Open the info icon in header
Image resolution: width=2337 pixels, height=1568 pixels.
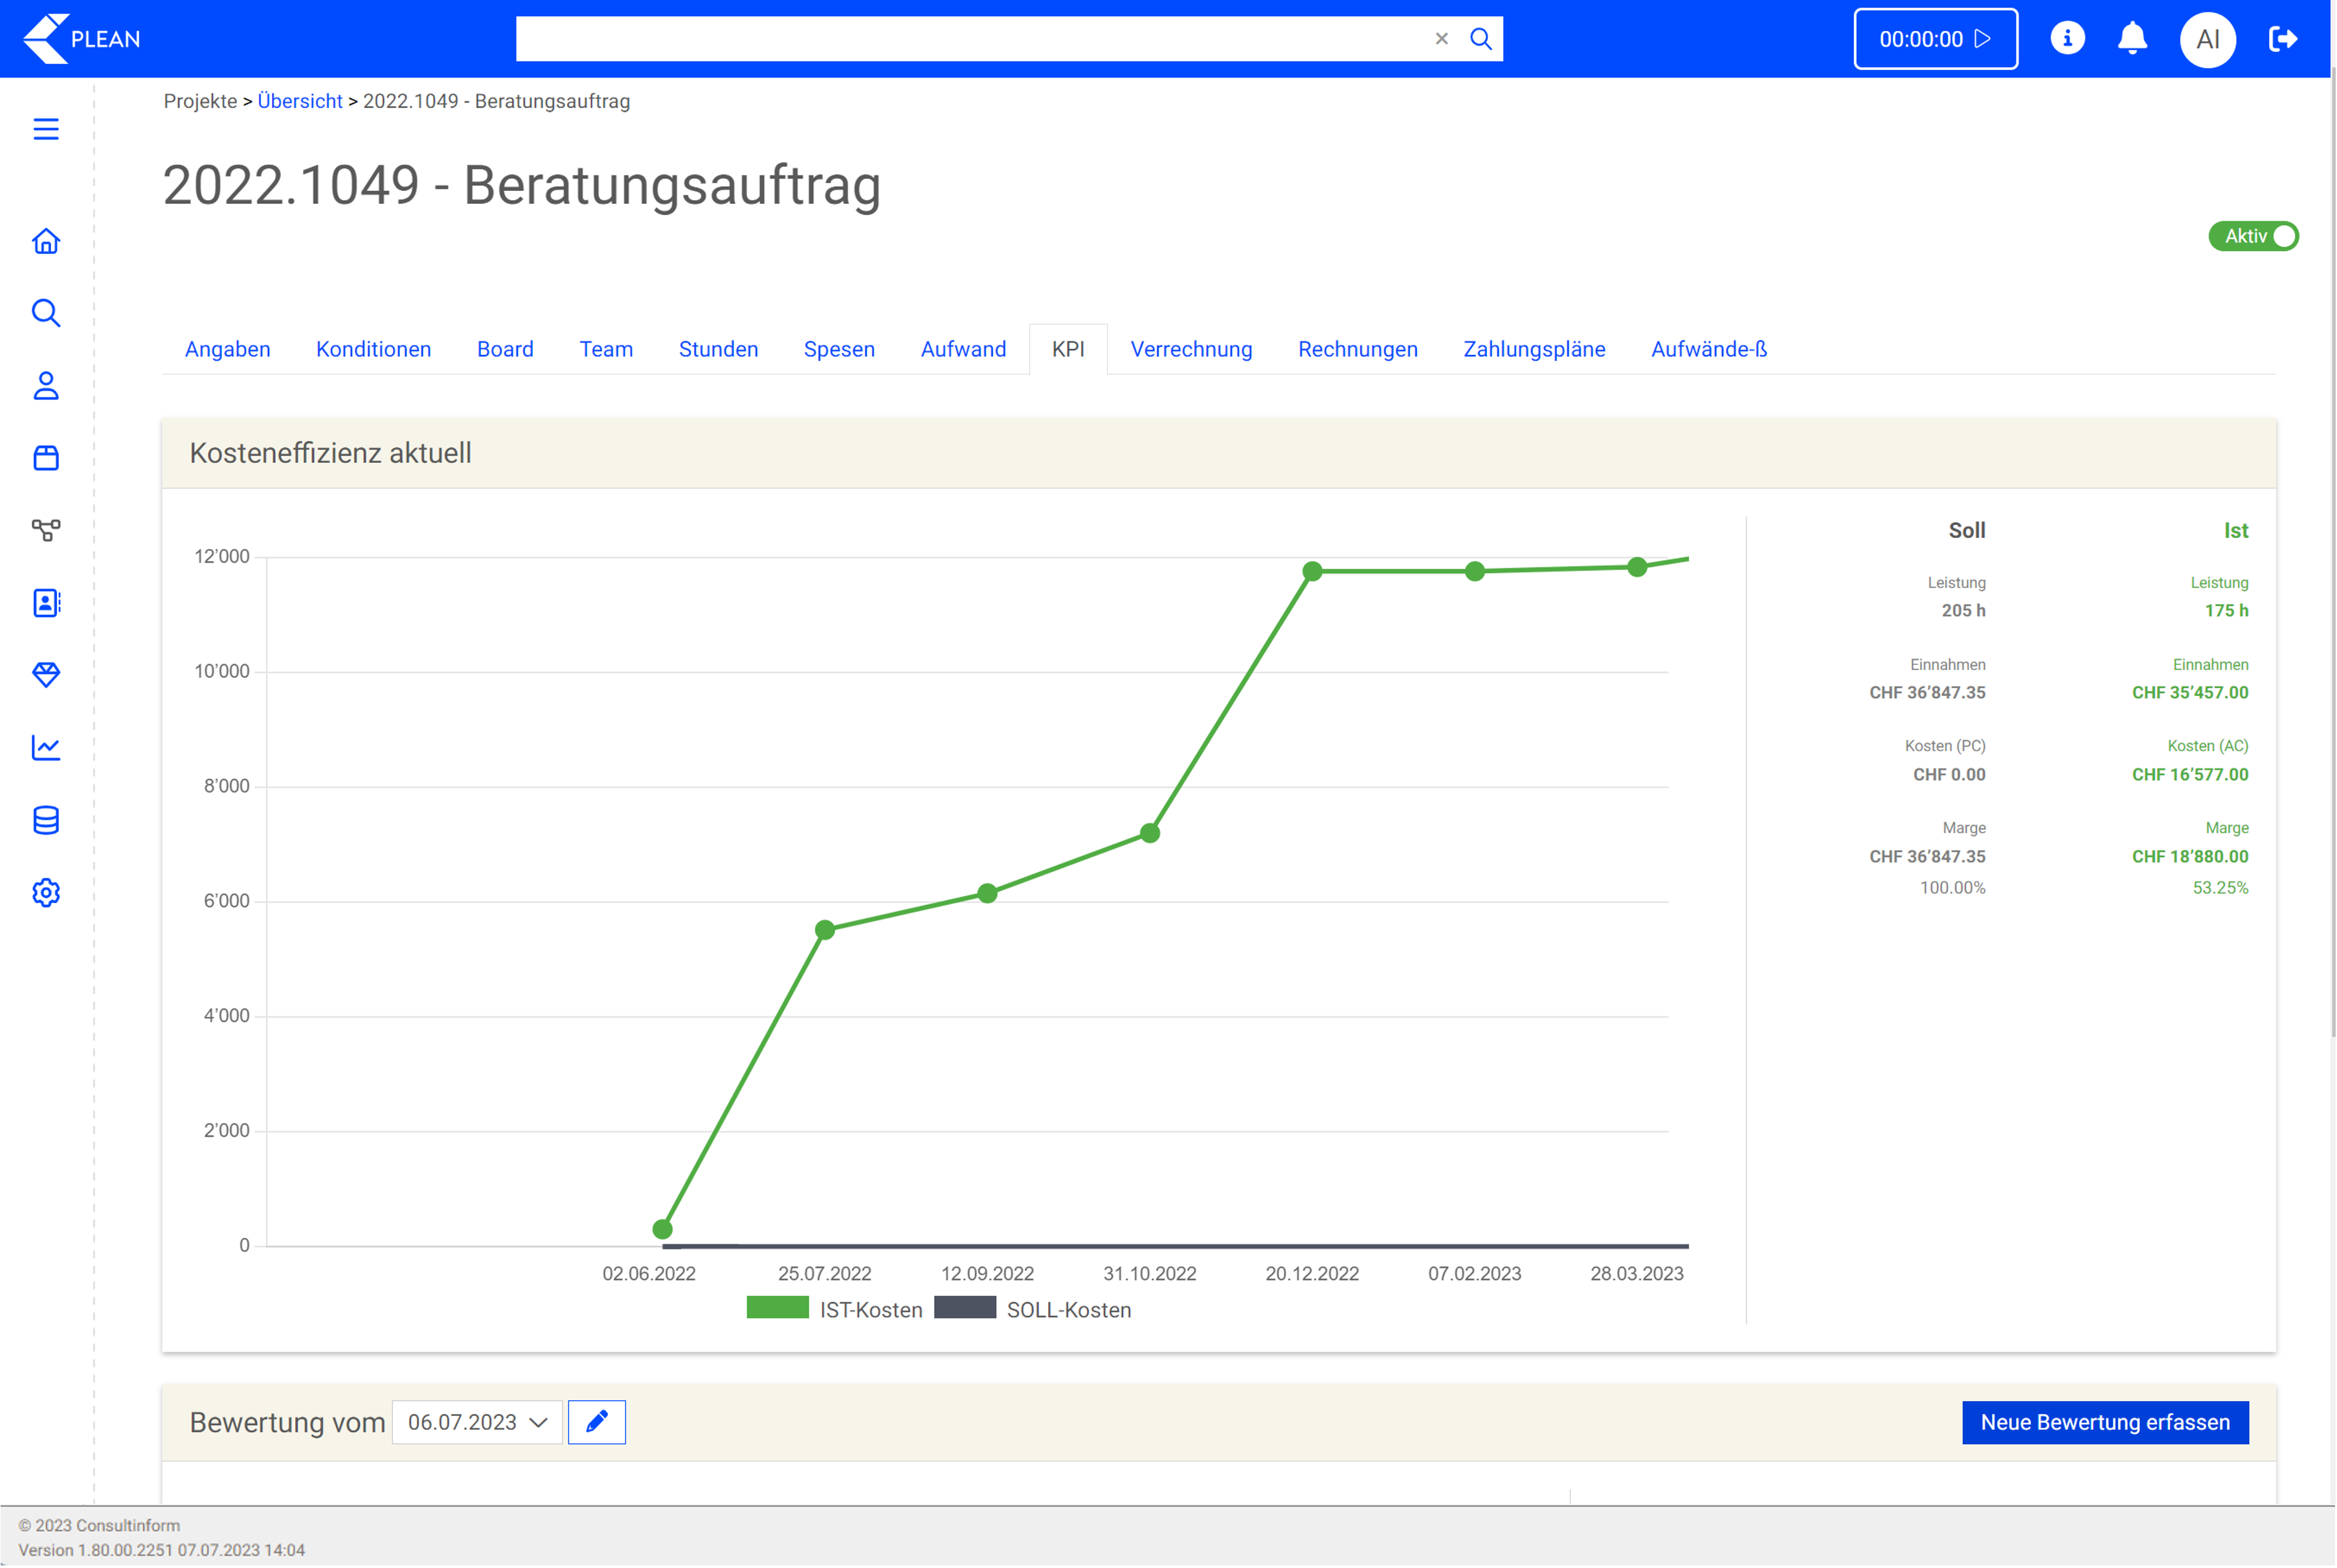click(2067, 39)
